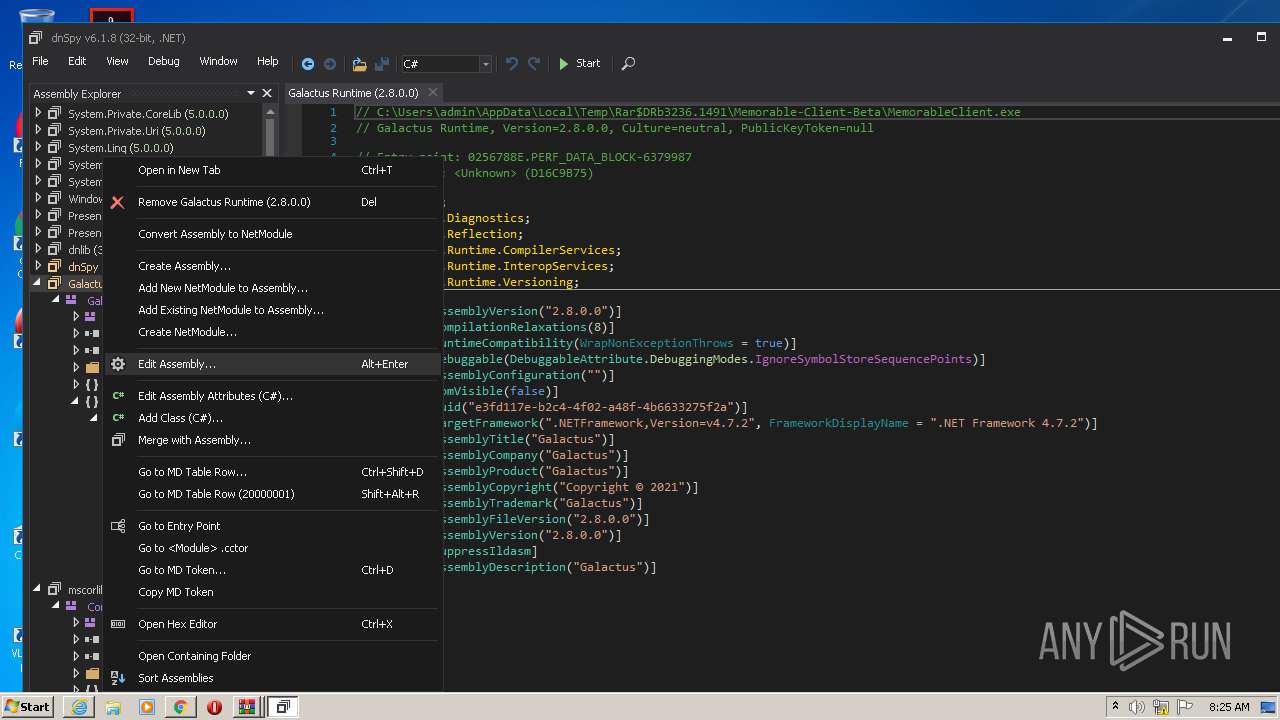Screen dimensions: 1280x720
Task: Choose Edit Assembly... entry
Action: click(x=273, y=364)
